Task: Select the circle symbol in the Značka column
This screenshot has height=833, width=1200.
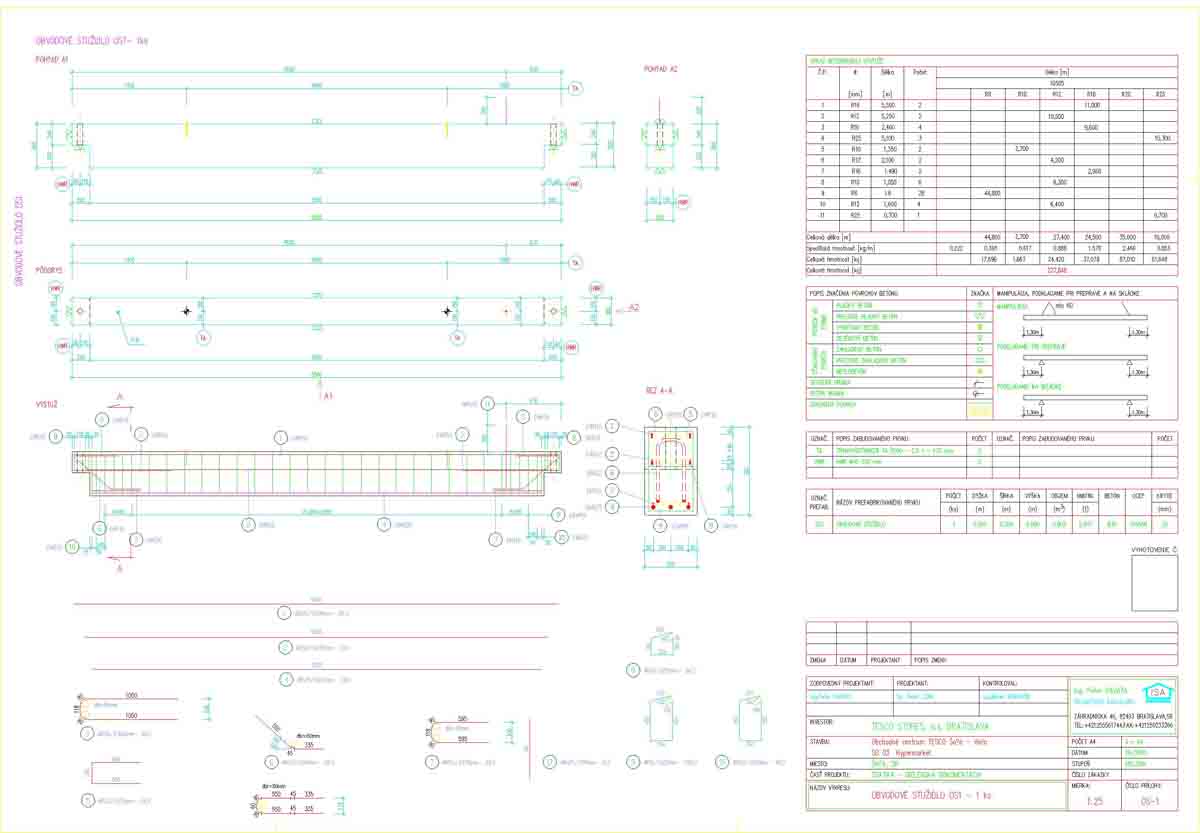Action: (980, 348)
